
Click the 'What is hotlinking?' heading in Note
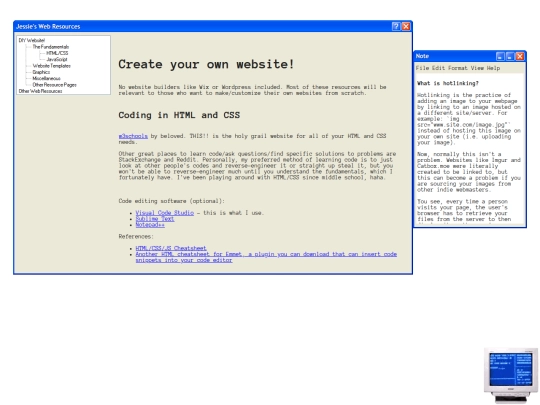[448, 83]
